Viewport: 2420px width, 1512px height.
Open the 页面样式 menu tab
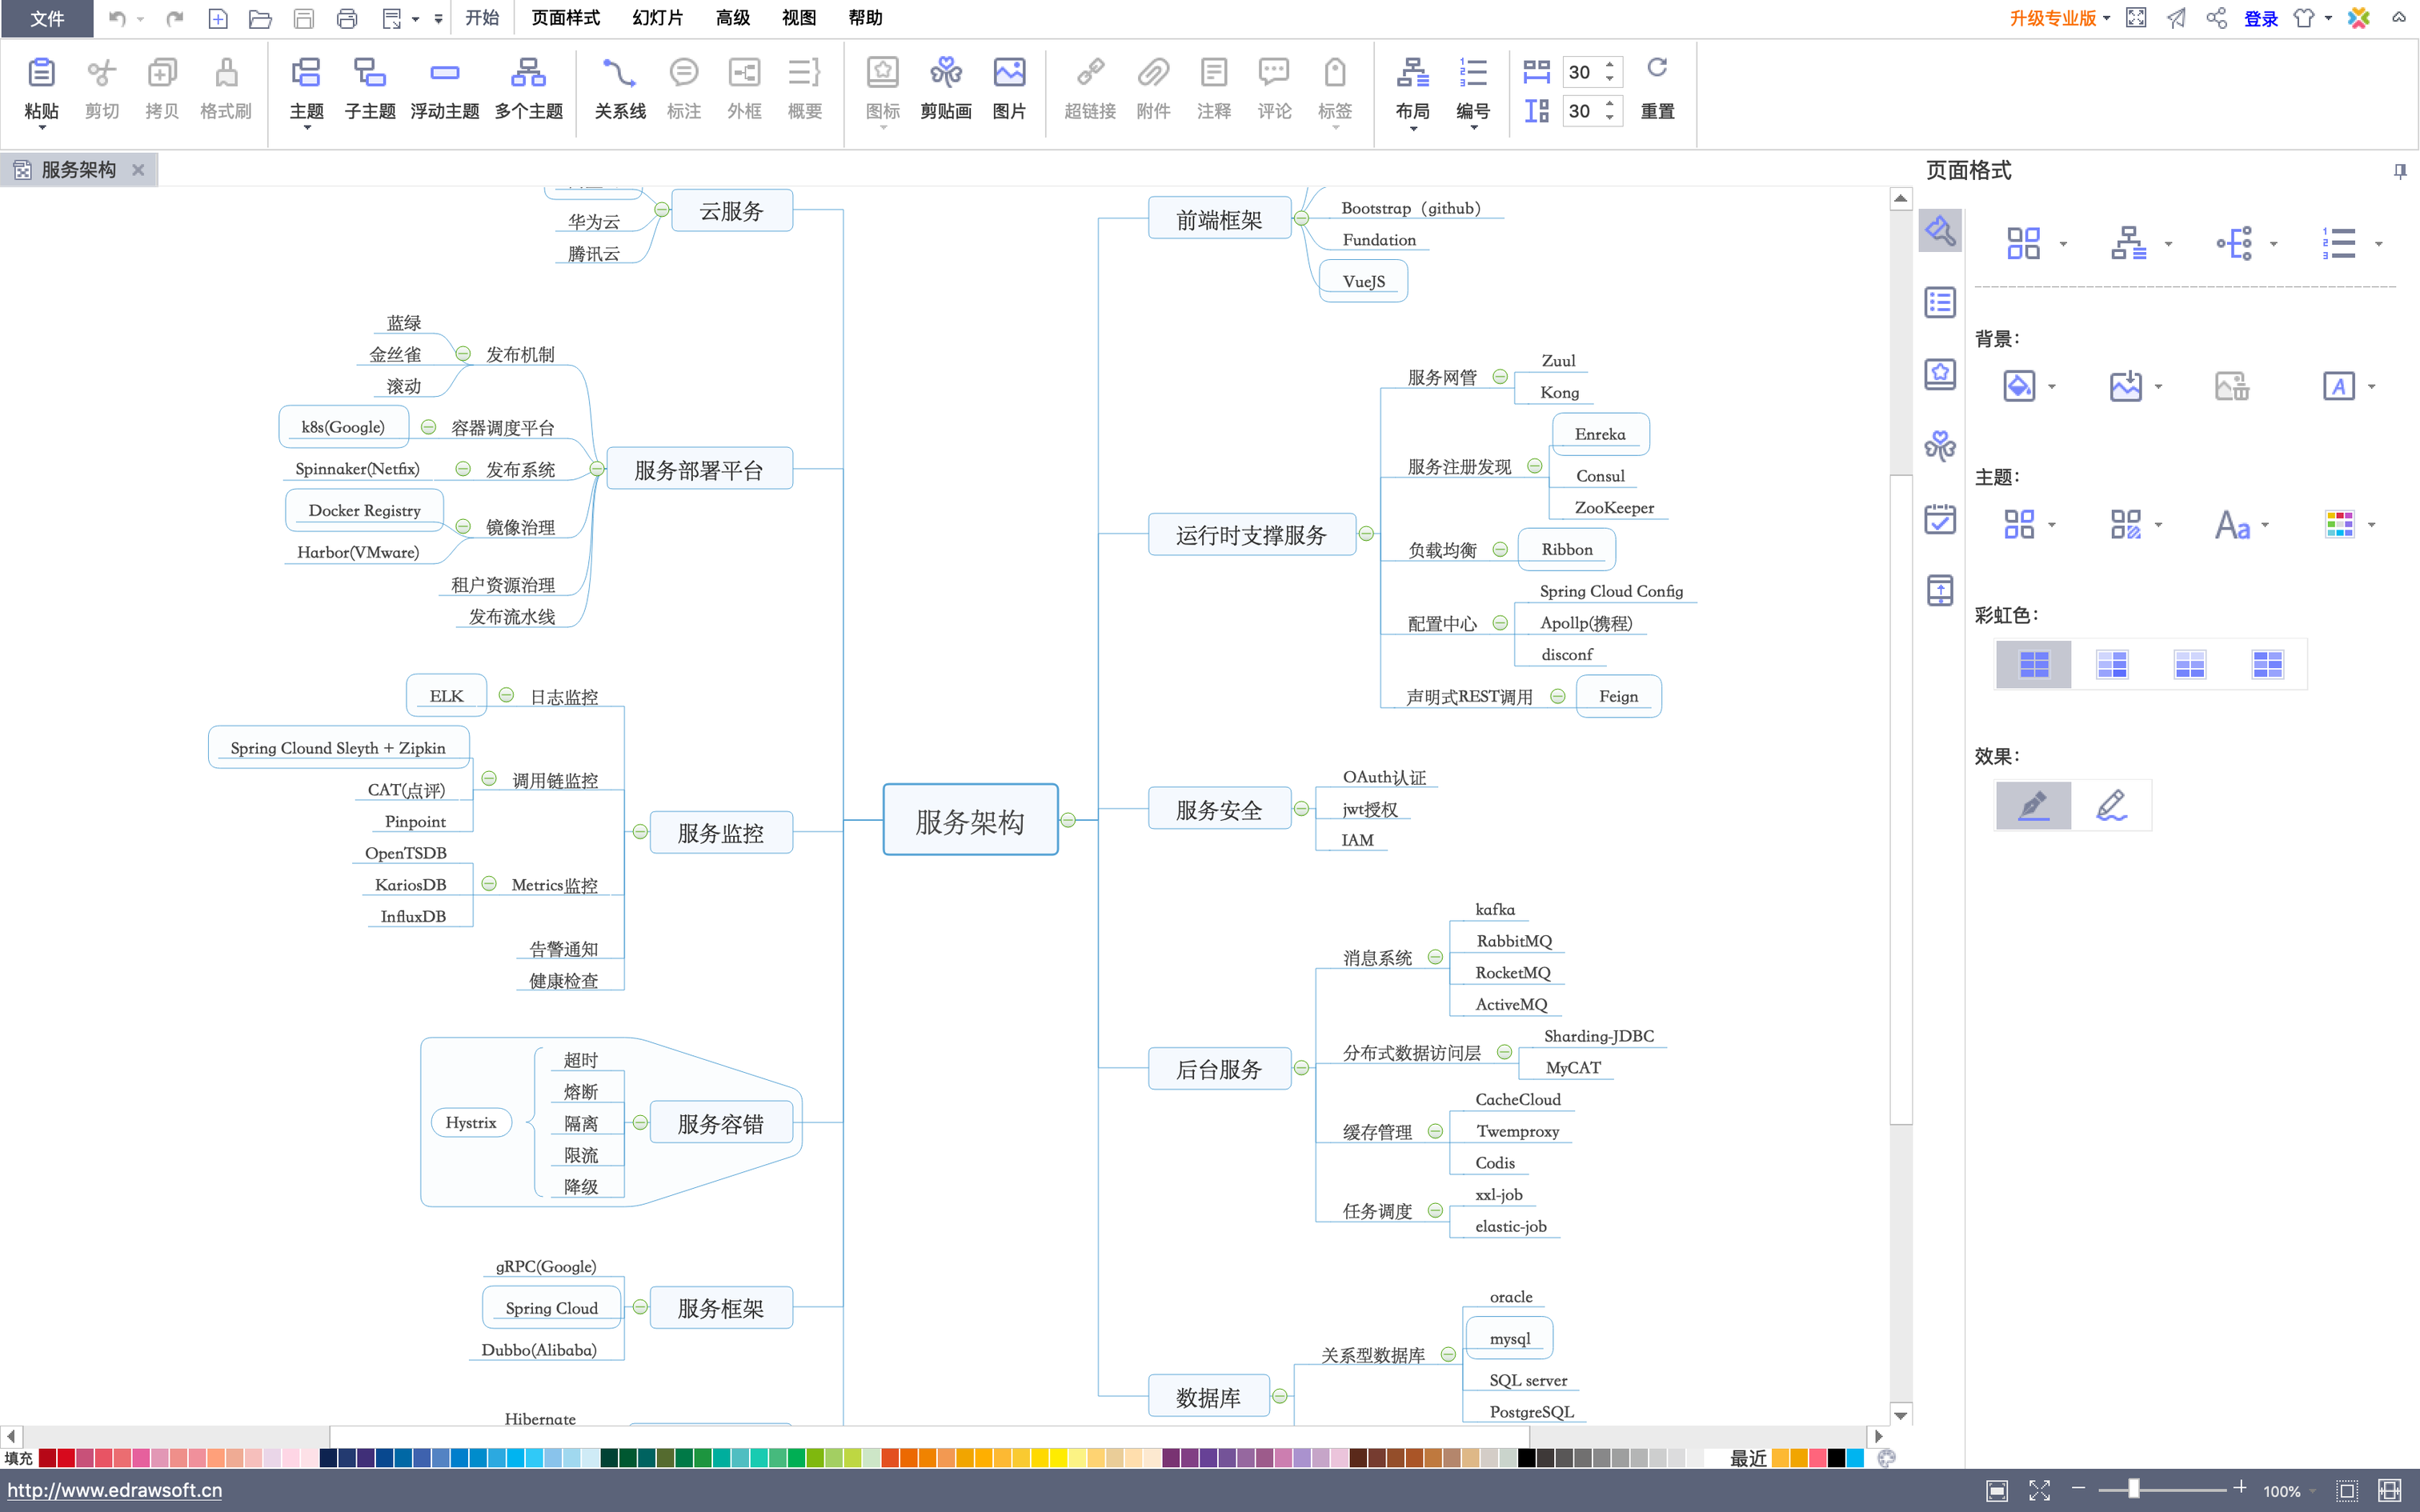pyautogui.click(x=565, y=18)
